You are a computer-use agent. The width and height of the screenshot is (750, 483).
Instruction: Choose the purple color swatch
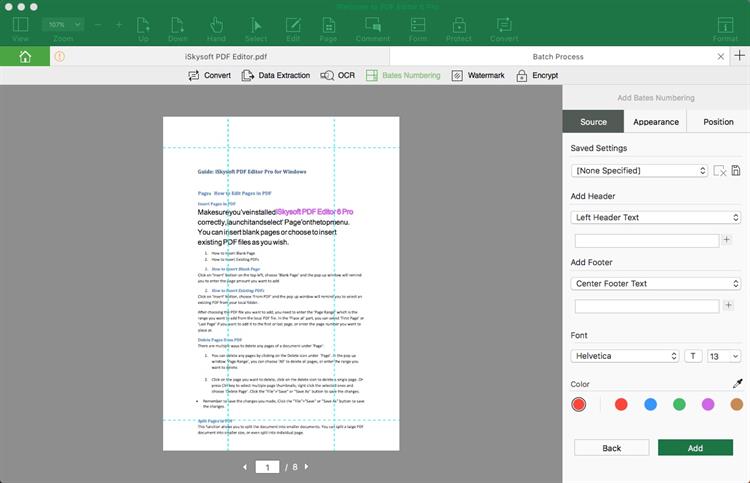coord(708,405)
